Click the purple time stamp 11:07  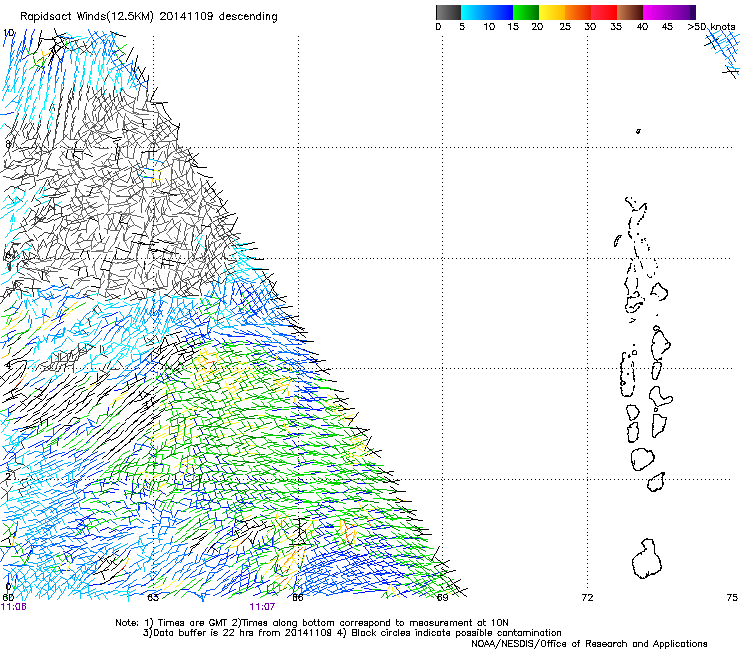pyautogui.click(x=262, y=607)
